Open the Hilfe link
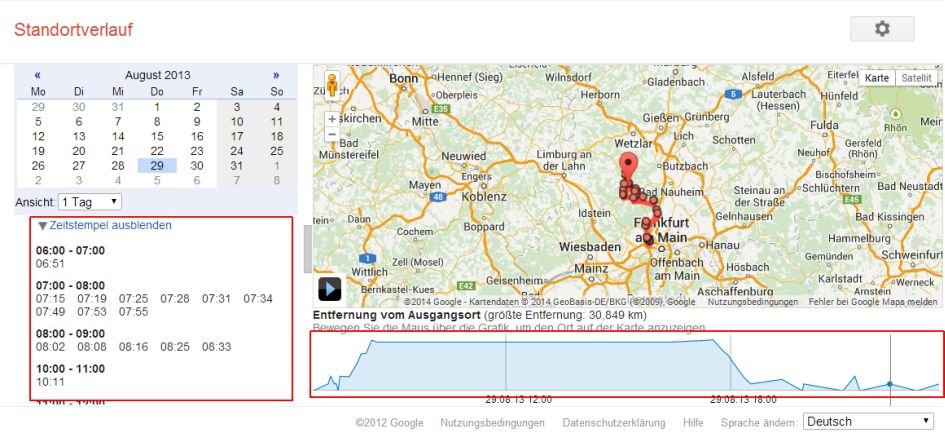945x433 pixels. point(693,423)
